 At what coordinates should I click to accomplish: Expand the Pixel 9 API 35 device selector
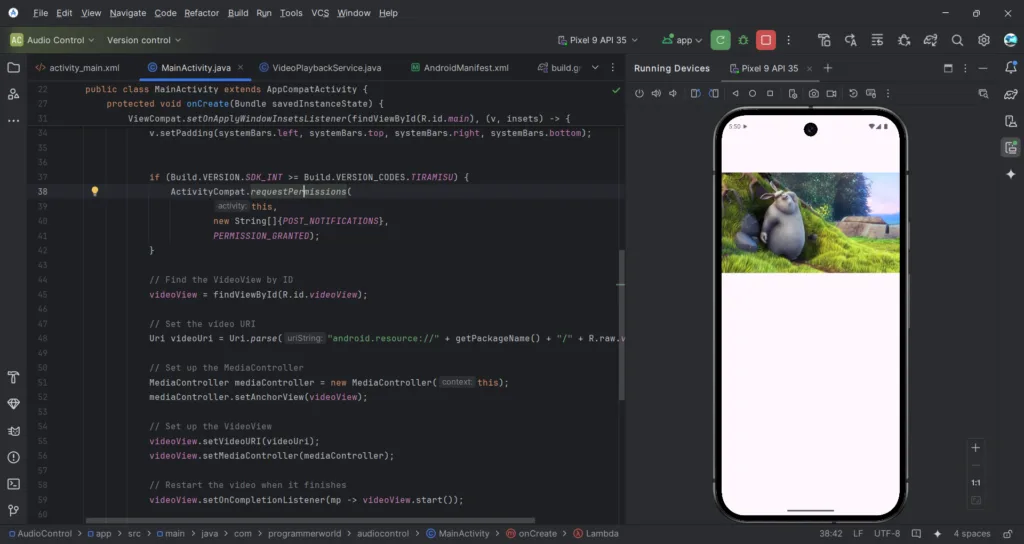pyautogui.click(x=597, y=40)
